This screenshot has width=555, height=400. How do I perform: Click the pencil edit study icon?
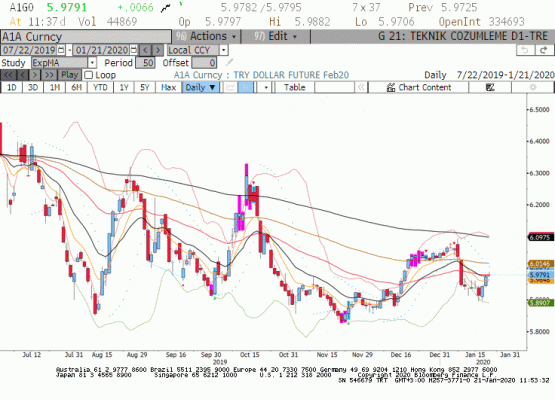[229, 63]
